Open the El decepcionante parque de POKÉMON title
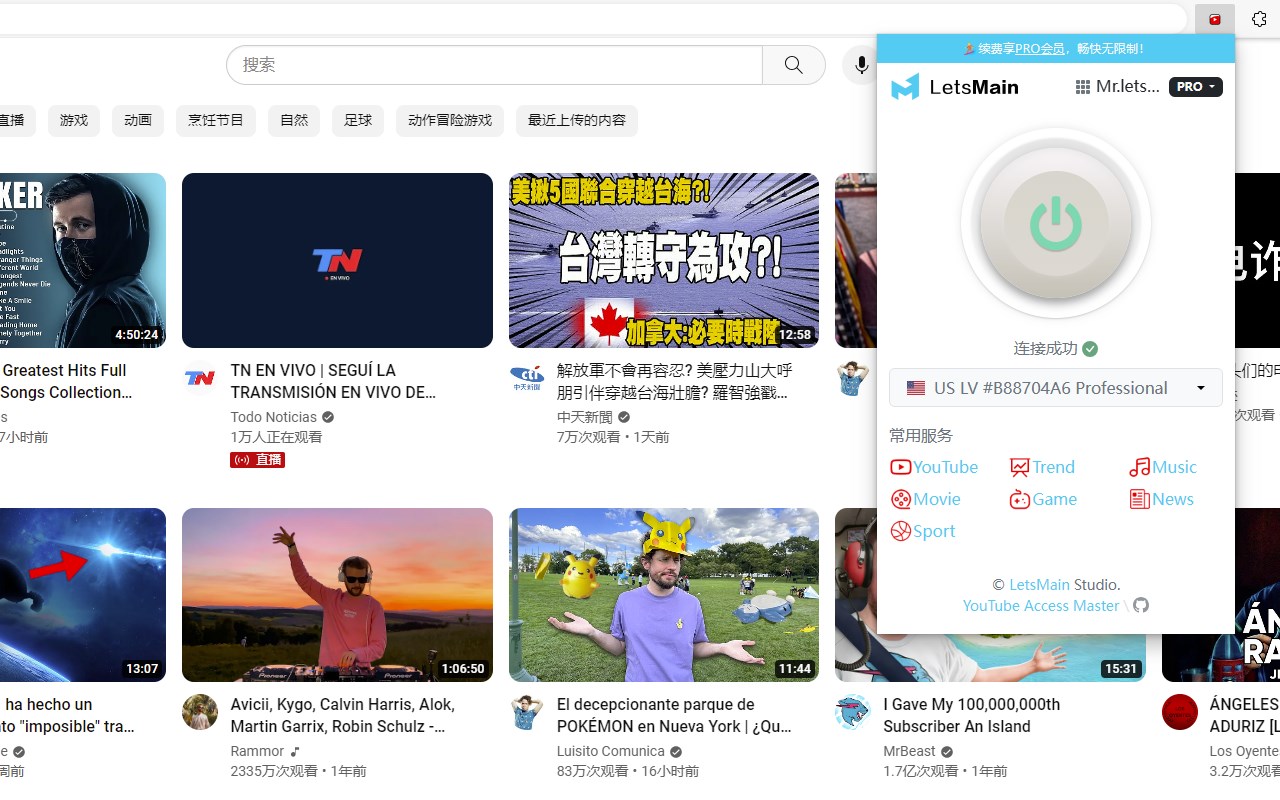 click(674, 715)
